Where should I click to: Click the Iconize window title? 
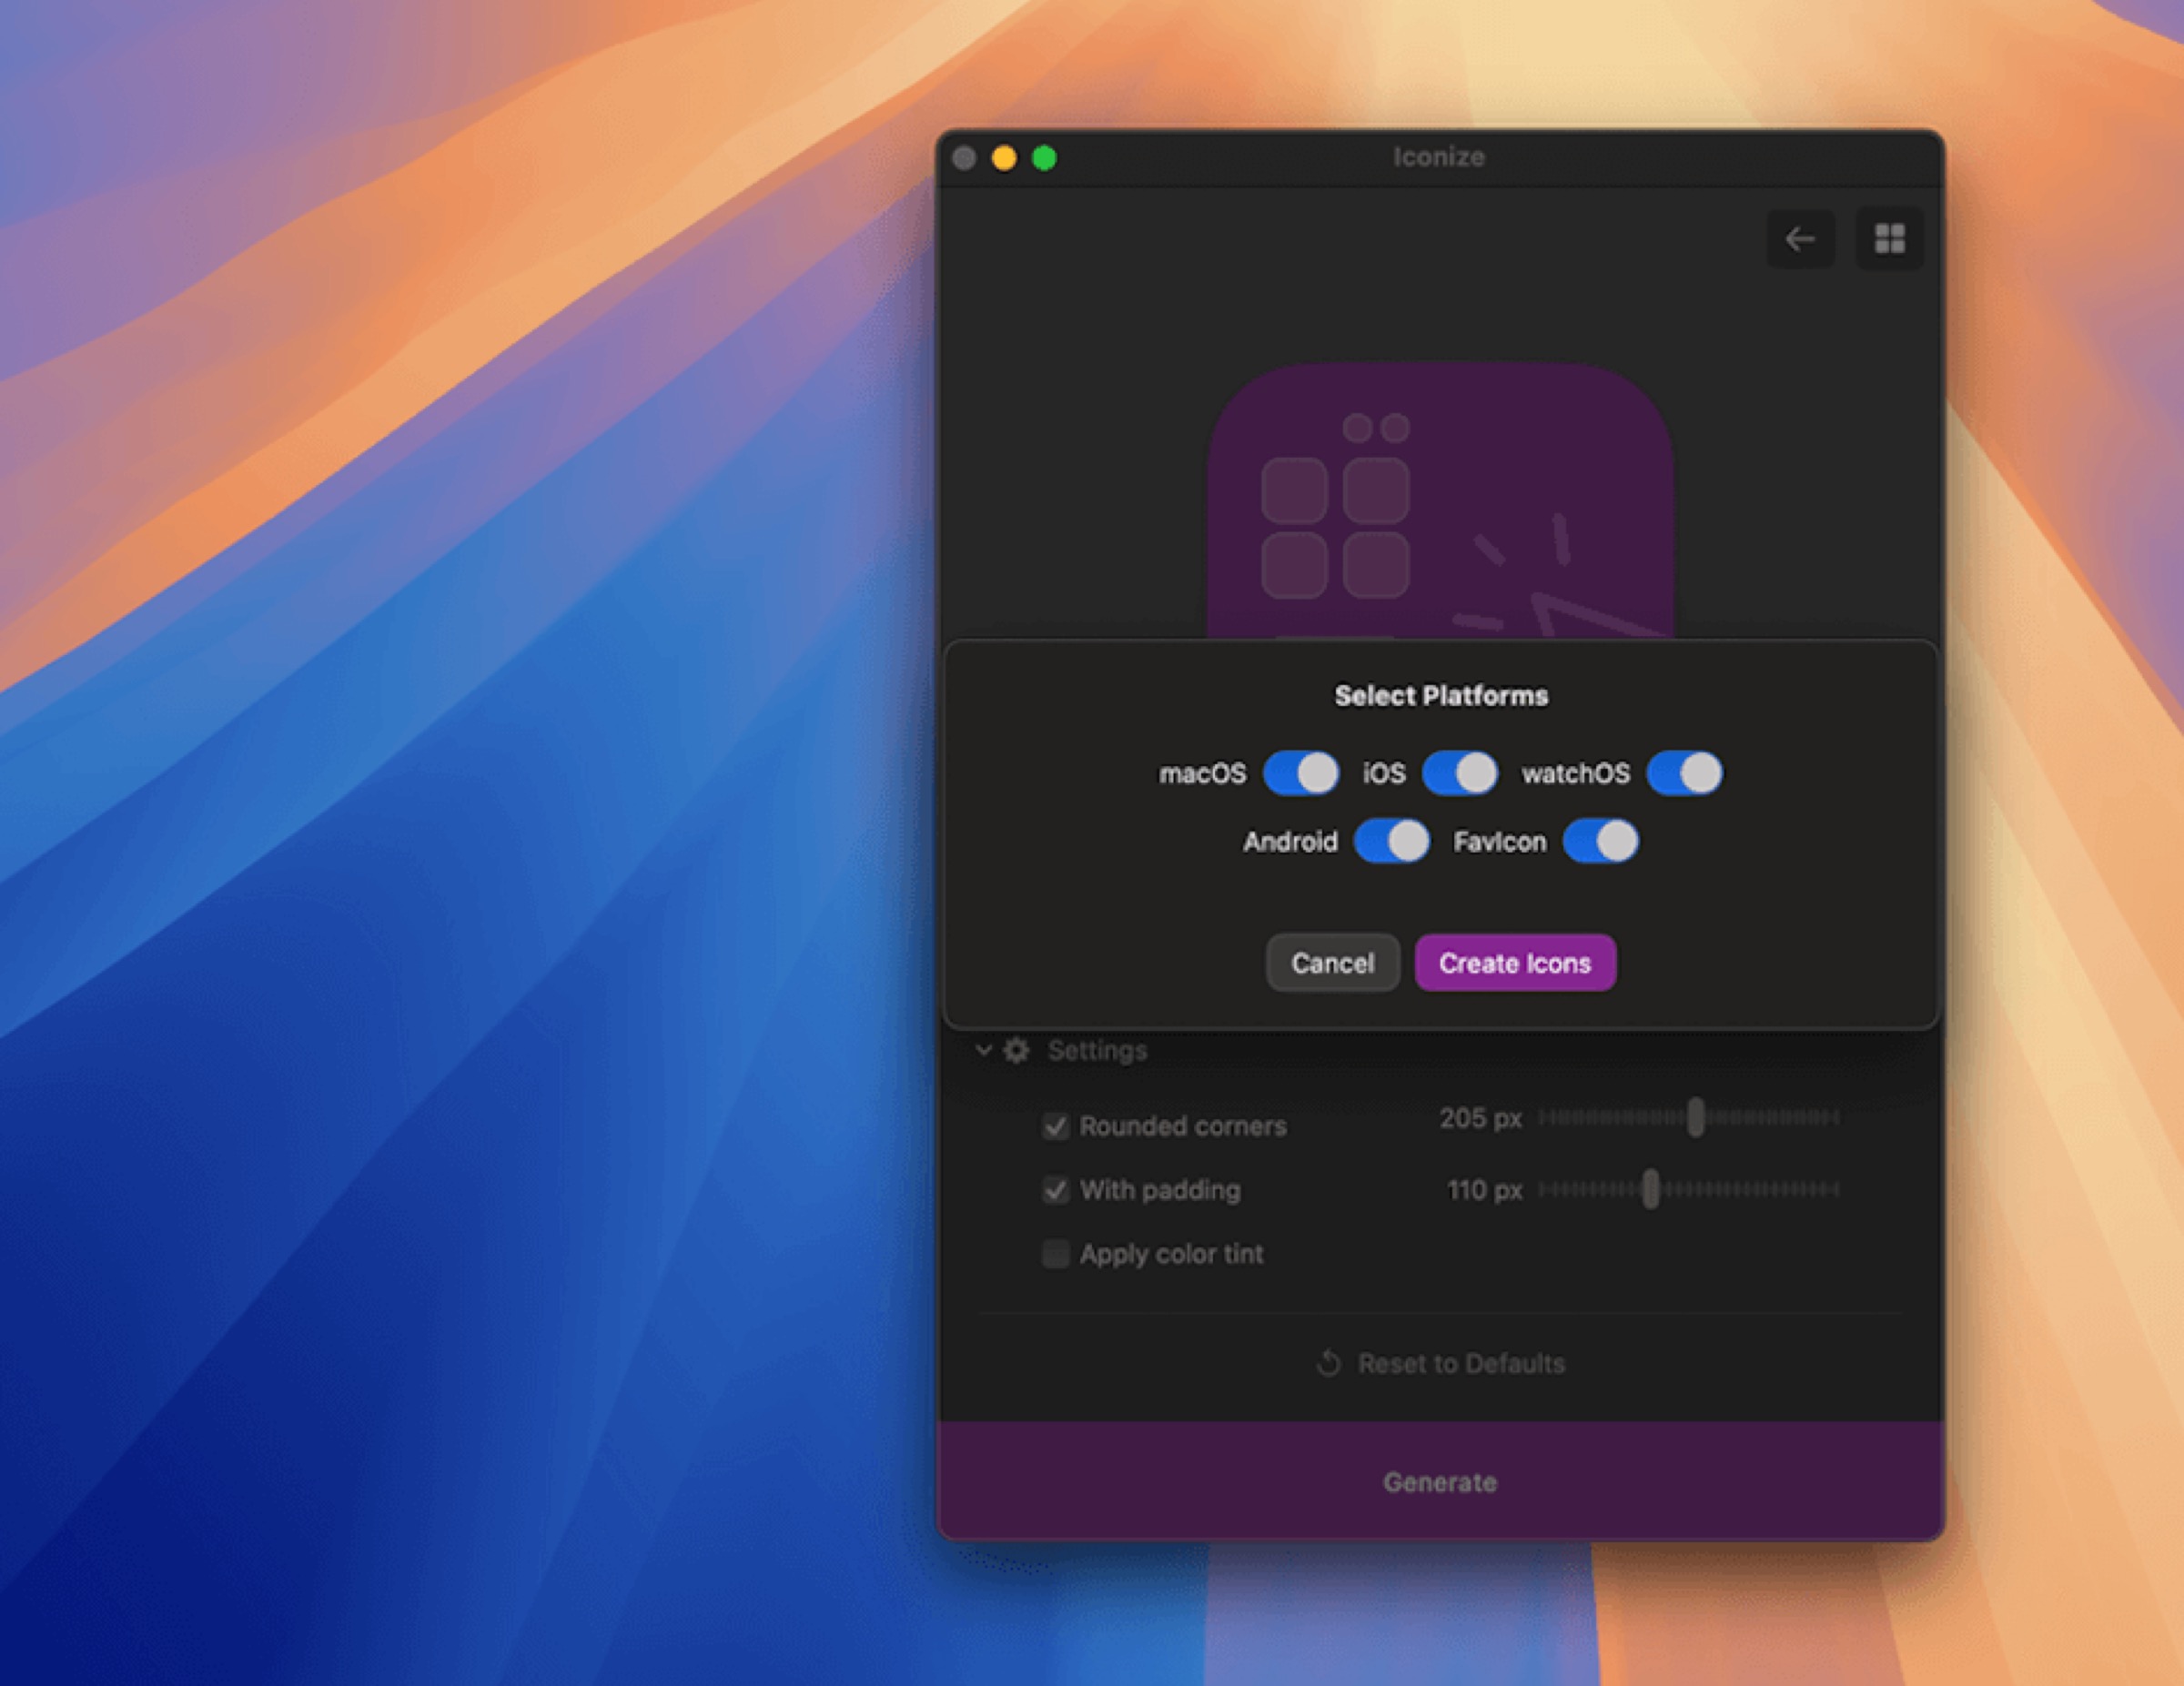coord(1439,157)
